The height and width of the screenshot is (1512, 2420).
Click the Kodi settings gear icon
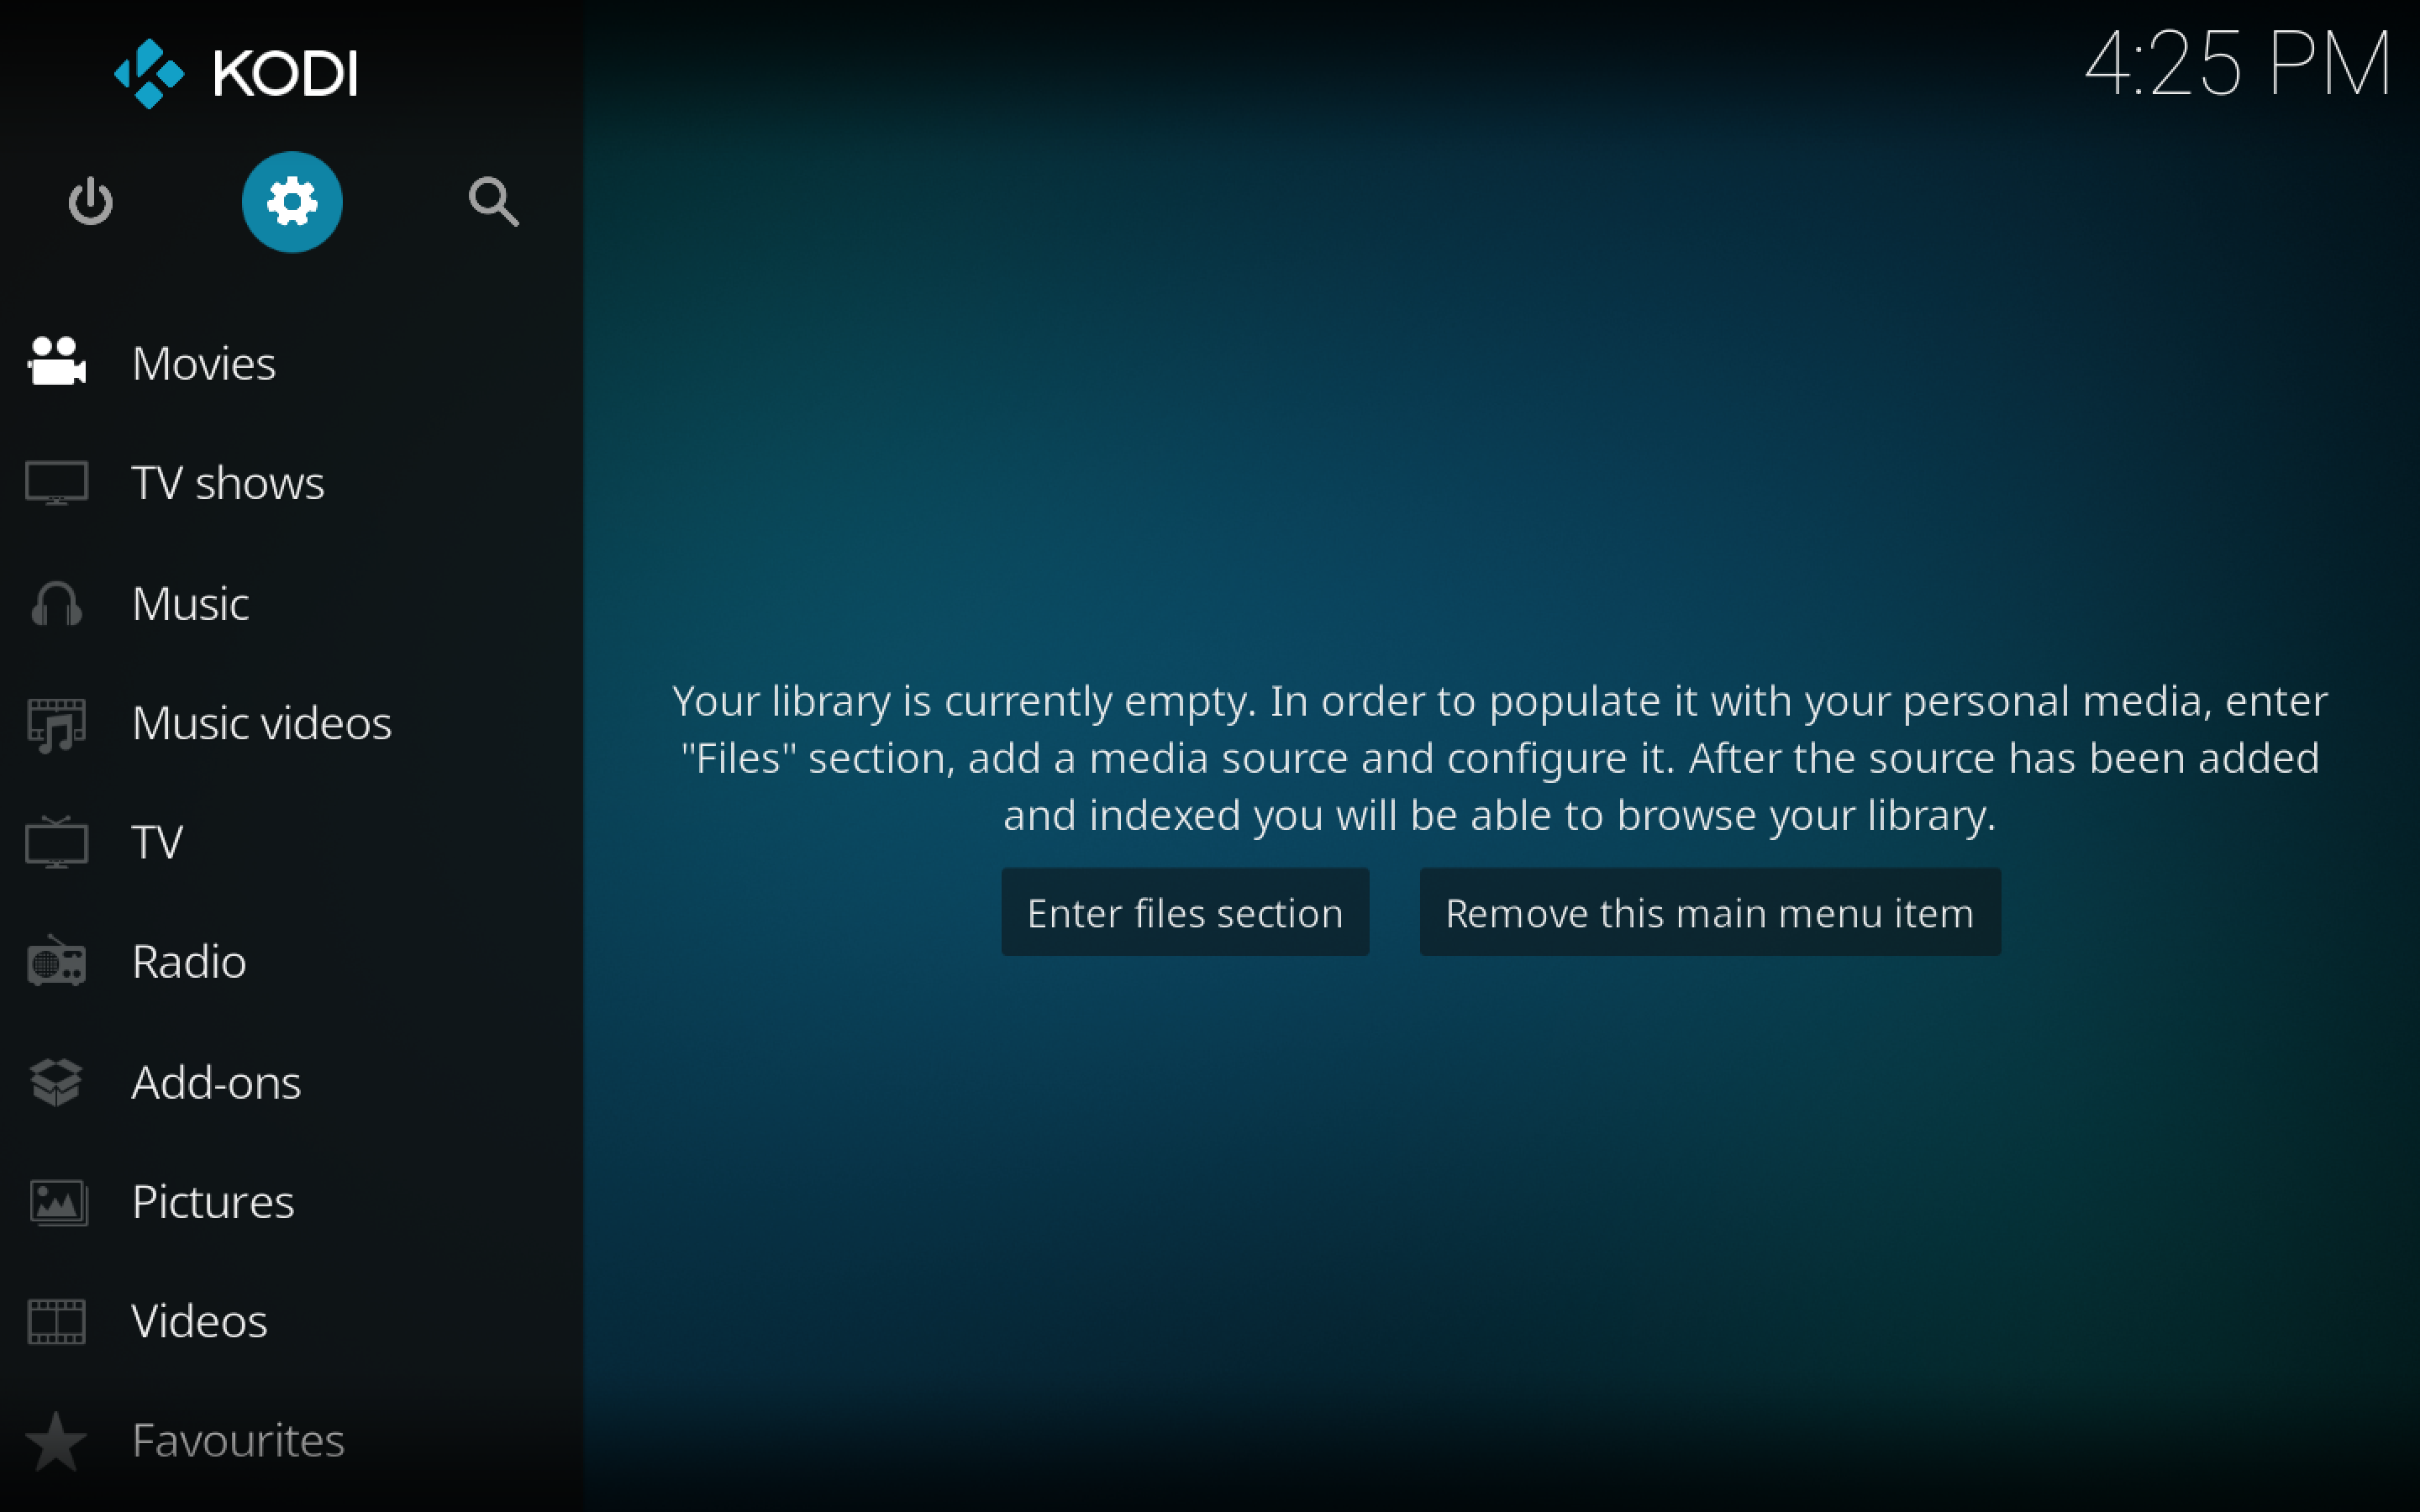click(291, 200)
